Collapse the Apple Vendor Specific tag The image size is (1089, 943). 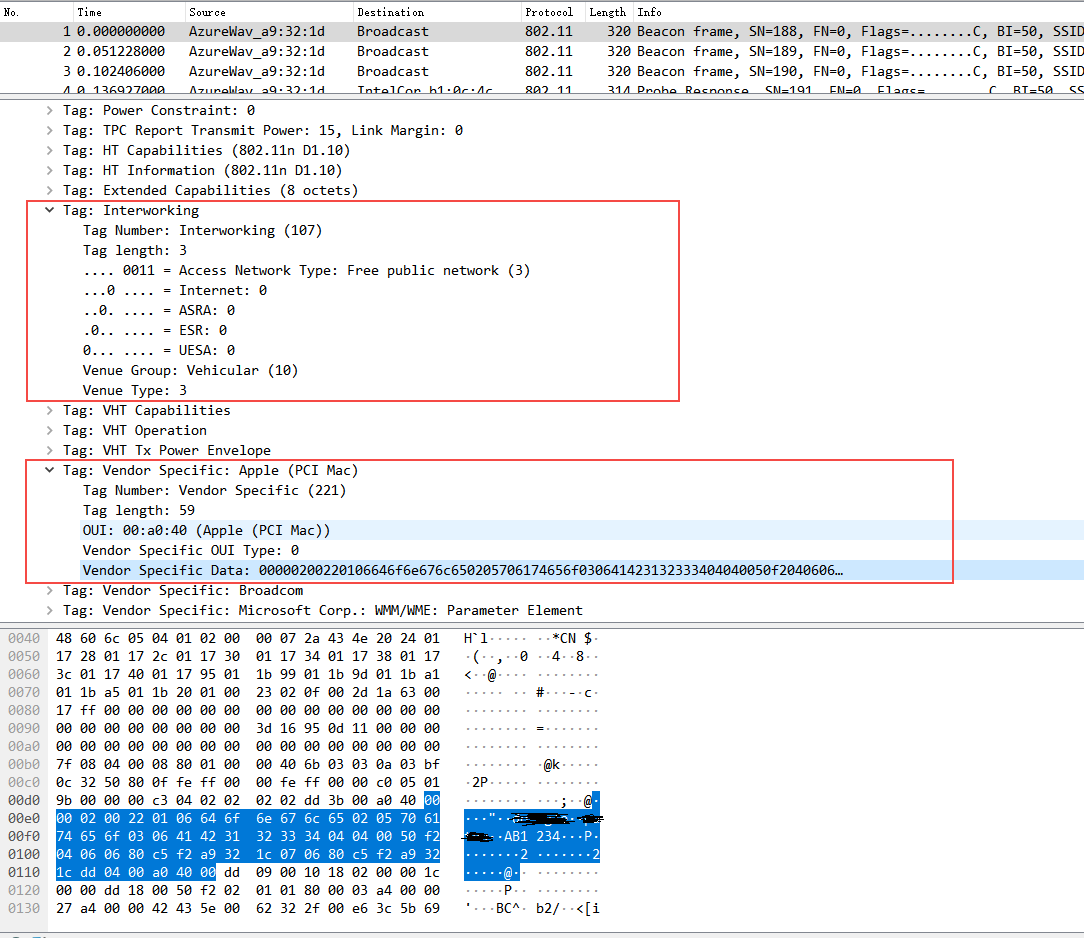[x=47, y=470]
